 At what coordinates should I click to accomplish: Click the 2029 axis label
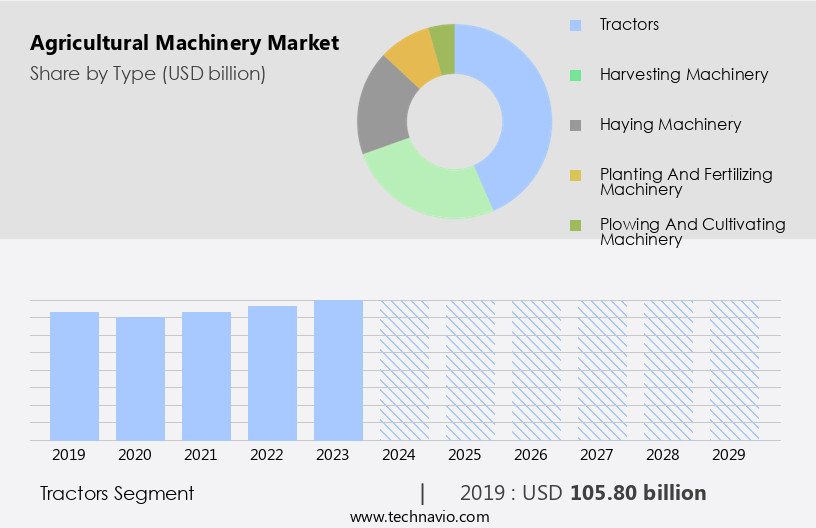pos(729,455)
